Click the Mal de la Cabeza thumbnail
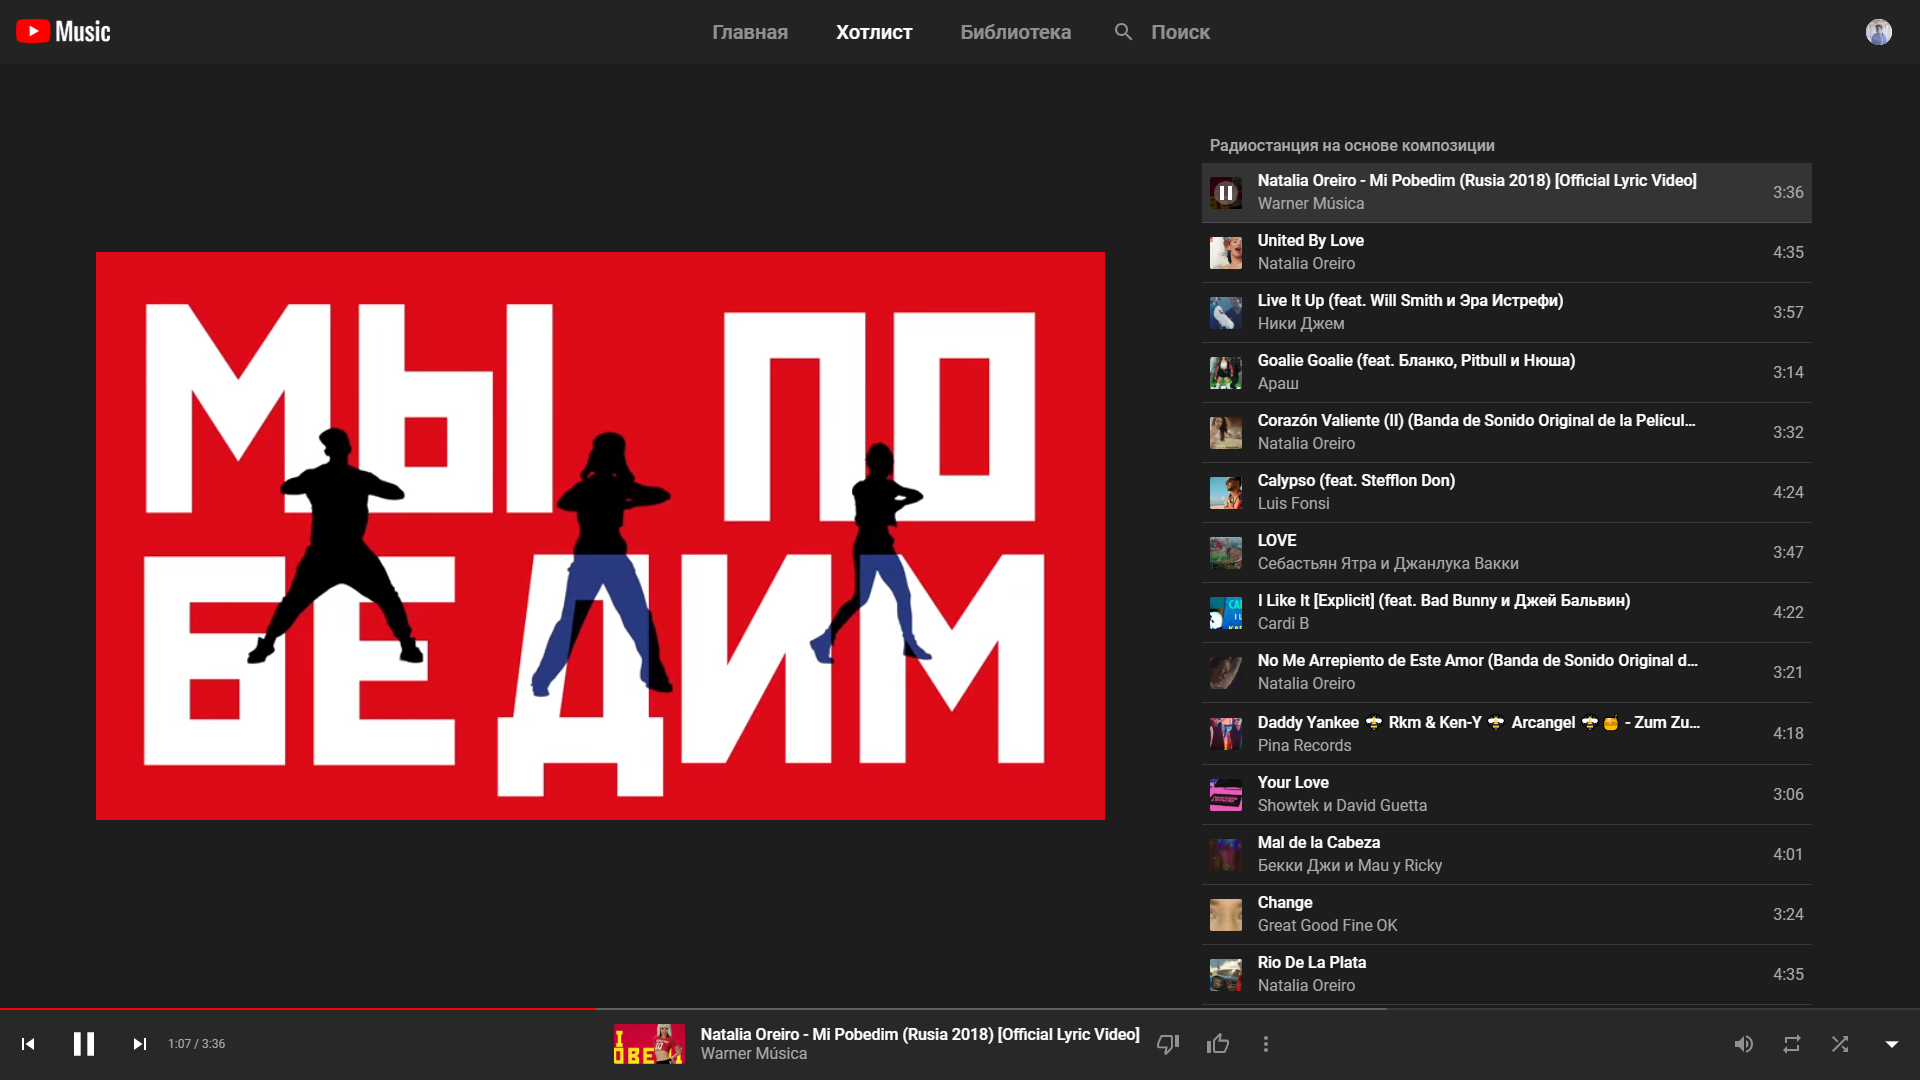This screenshot has width=1920, height=1080. [x=1226, y=855]
